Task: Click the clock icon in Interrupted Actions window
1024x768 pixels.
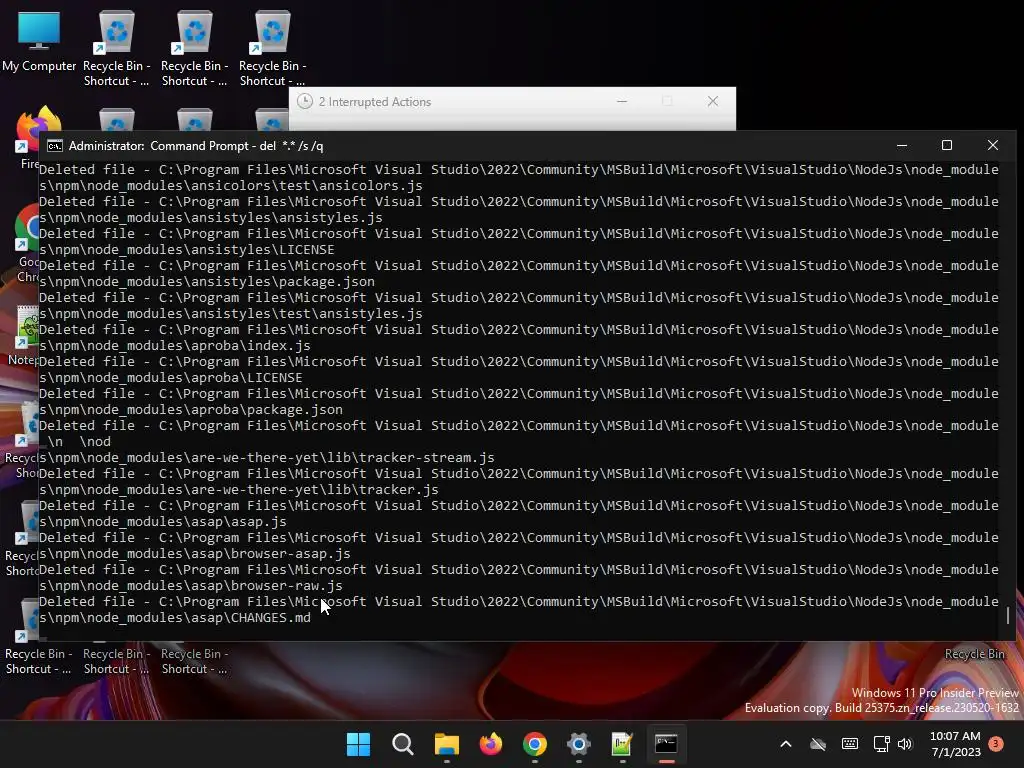Action: click(305, 101)
